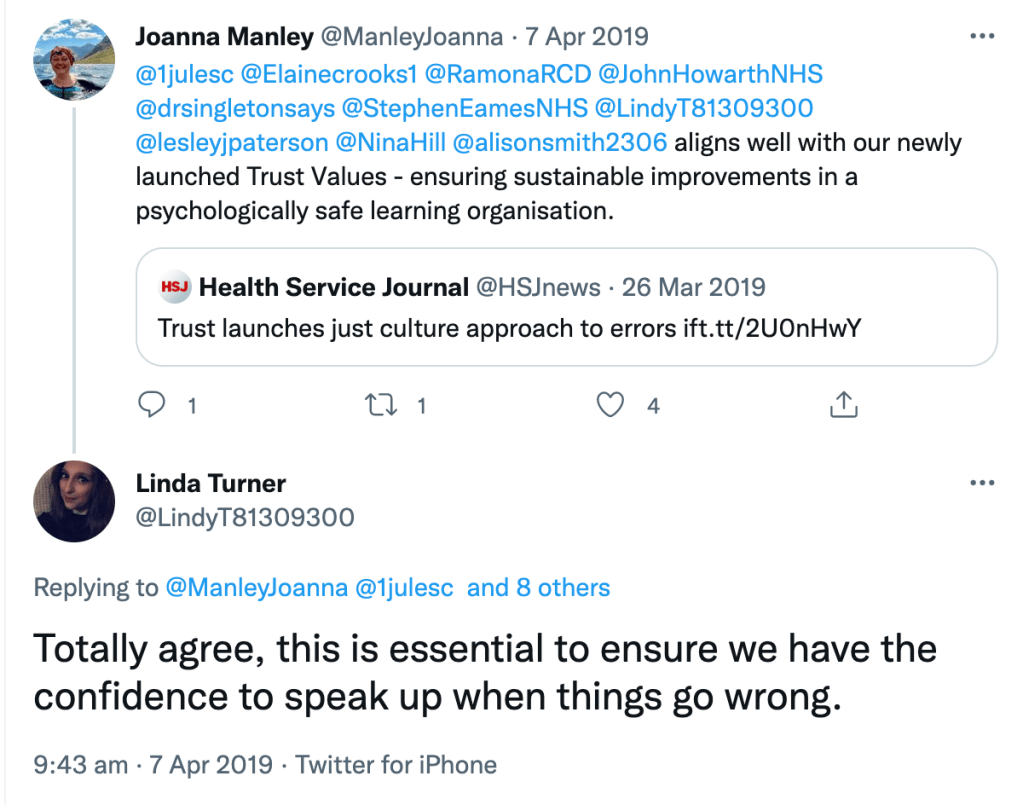Click the HSJ logo icon

coord(175,288)
